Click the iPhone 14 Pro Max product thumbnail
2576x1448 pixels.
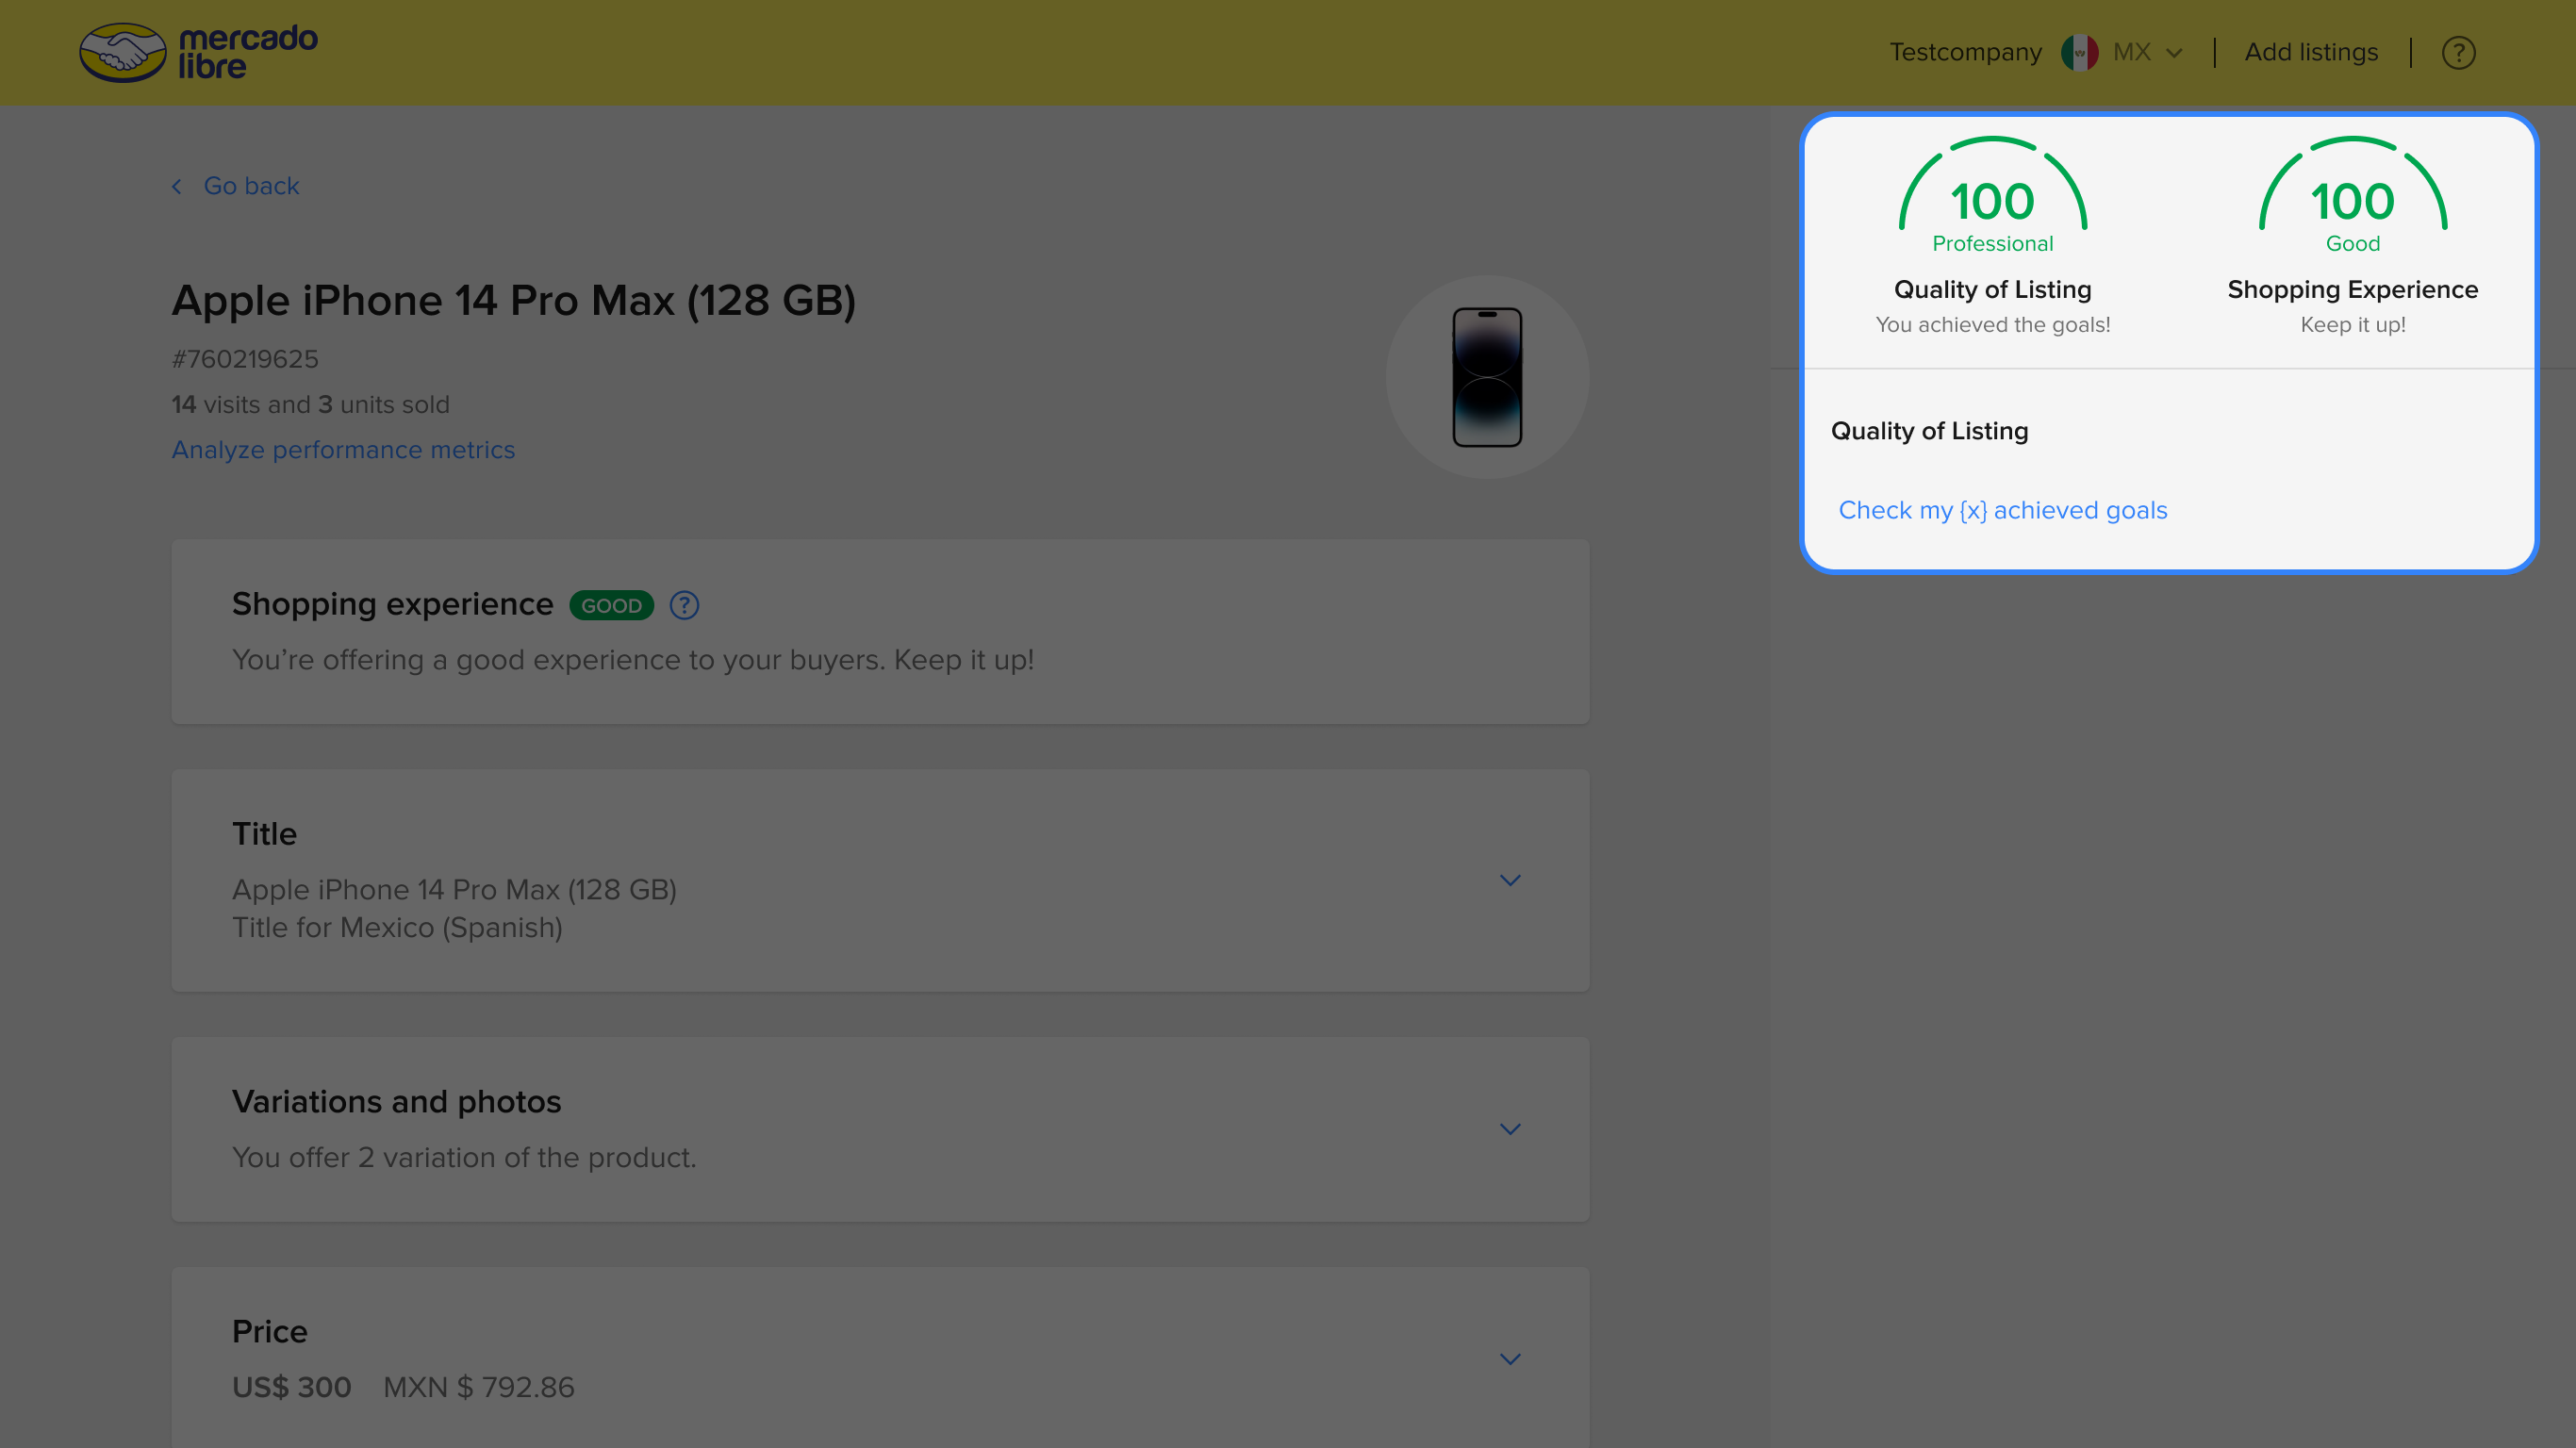click(1487, 377)
